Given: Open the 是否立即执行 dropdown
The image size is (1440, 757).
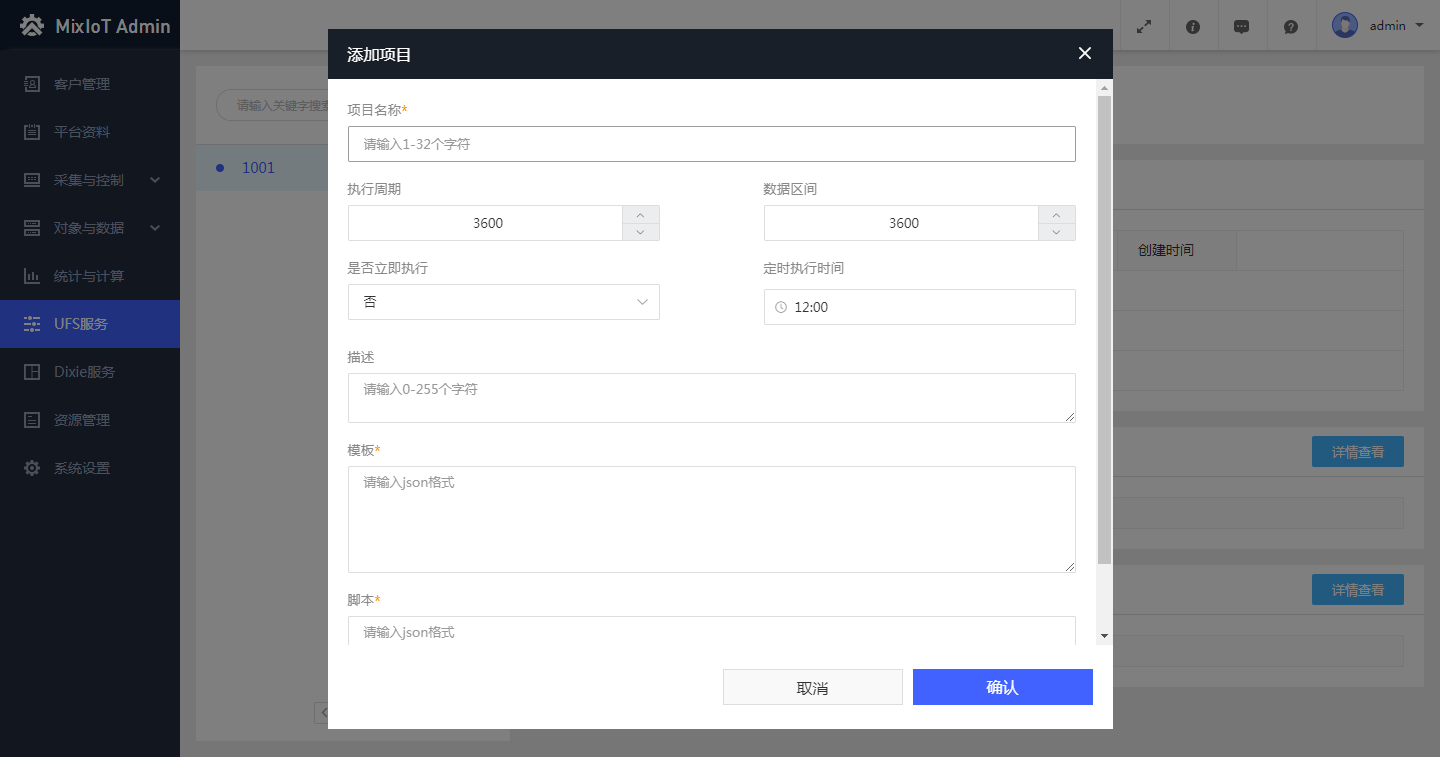Looking at the screenshot, I should [503, 302].
